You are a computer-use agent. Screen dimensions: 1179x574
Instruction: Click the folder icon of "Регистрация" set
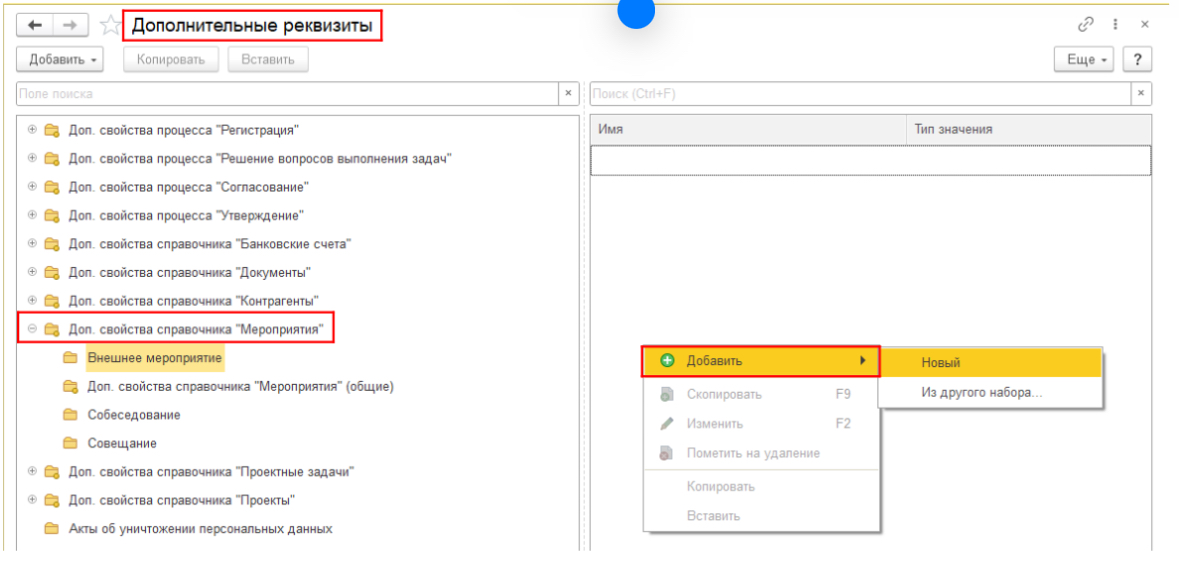pos(52,130)
